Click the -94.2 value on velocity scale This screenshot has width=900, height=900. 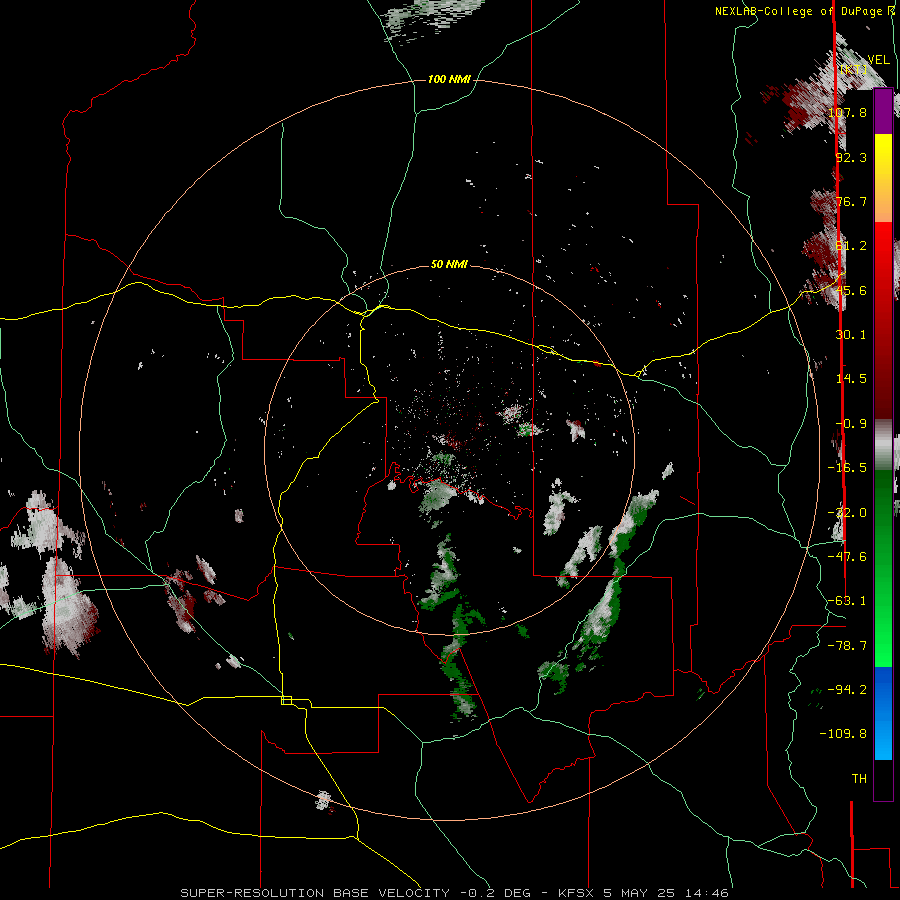(847, 690)
